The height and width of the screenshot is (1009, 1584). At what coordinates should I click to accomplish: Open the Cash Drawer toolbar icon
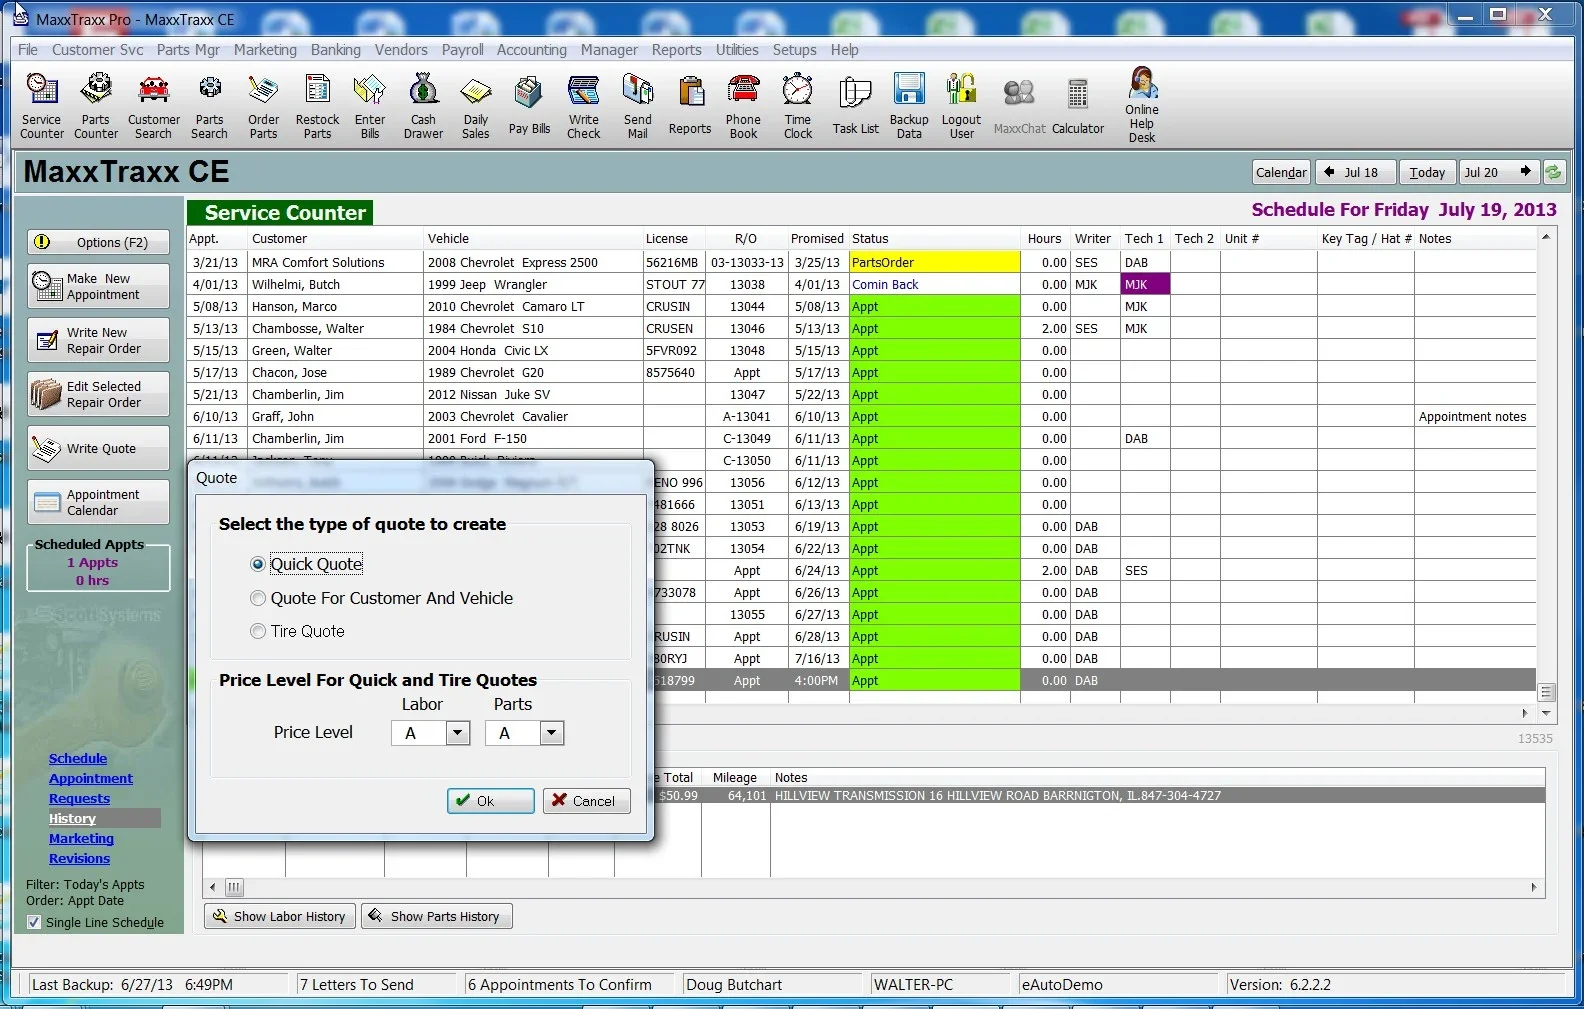point(423,105)
